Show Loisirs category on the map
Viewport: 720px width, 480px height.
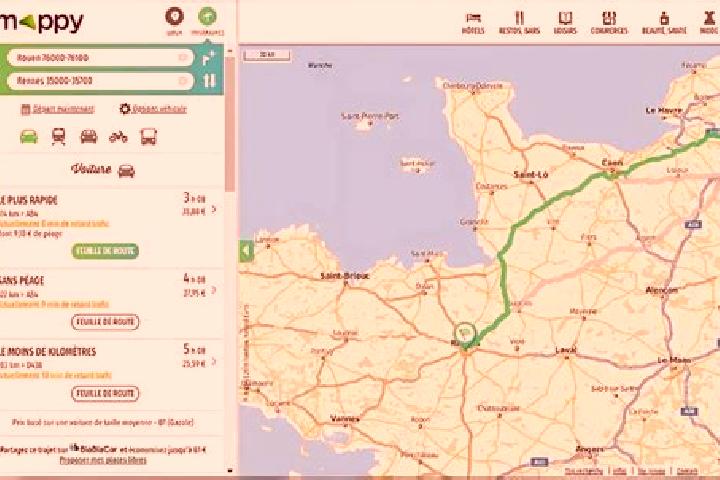pyautogui.click(x=565, y=23)
